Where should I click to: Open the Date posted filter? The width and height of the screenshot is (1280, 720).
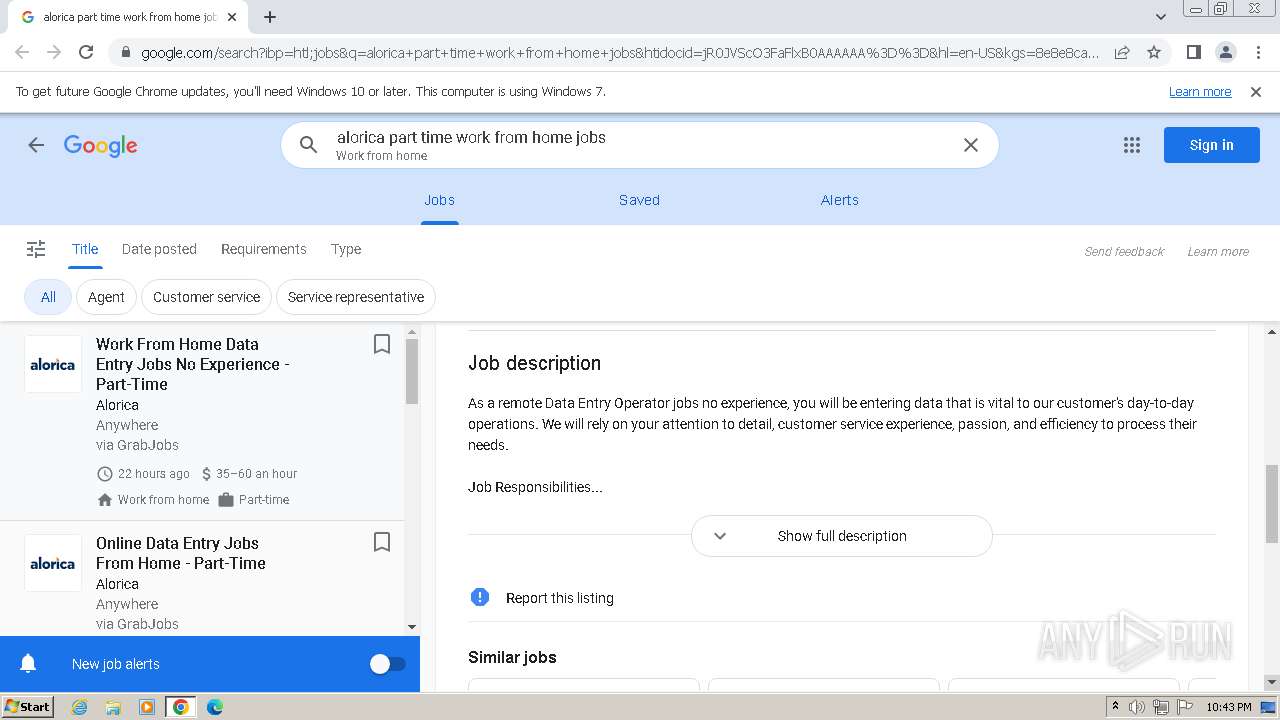click(159, 249)
